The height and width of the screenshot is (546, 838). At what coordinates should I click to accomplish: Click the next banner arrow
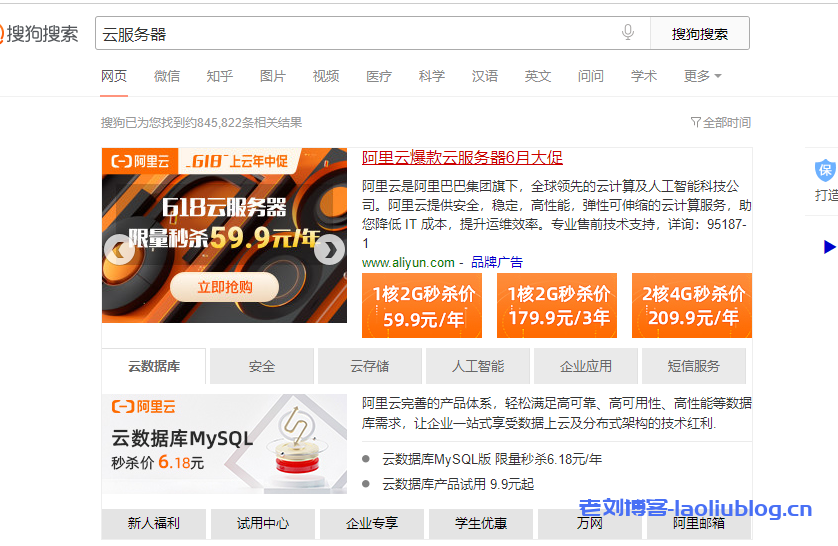point(329,249)
